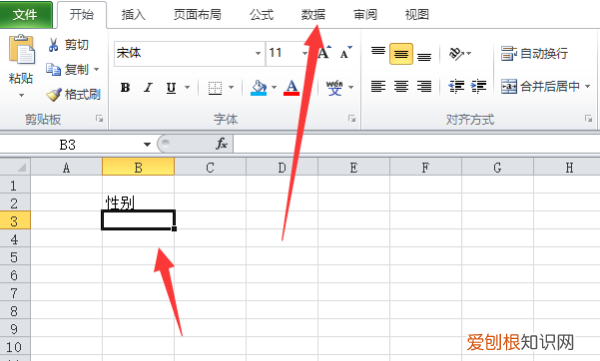
Task: Open merge and center dropdown arrow
Action: tap(587, 87)
